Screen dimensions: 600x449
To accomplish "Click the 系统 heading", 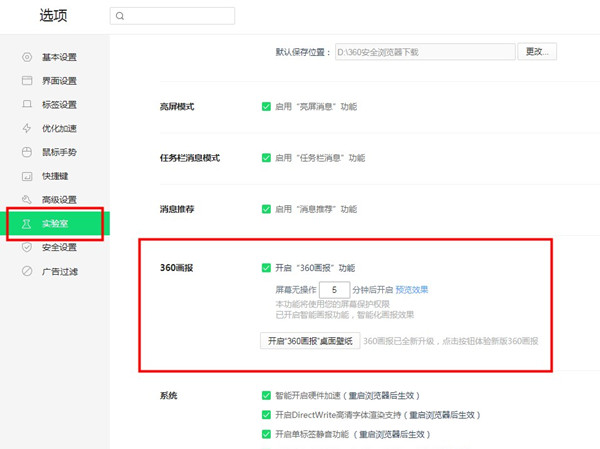I will [x=168, y=395].
